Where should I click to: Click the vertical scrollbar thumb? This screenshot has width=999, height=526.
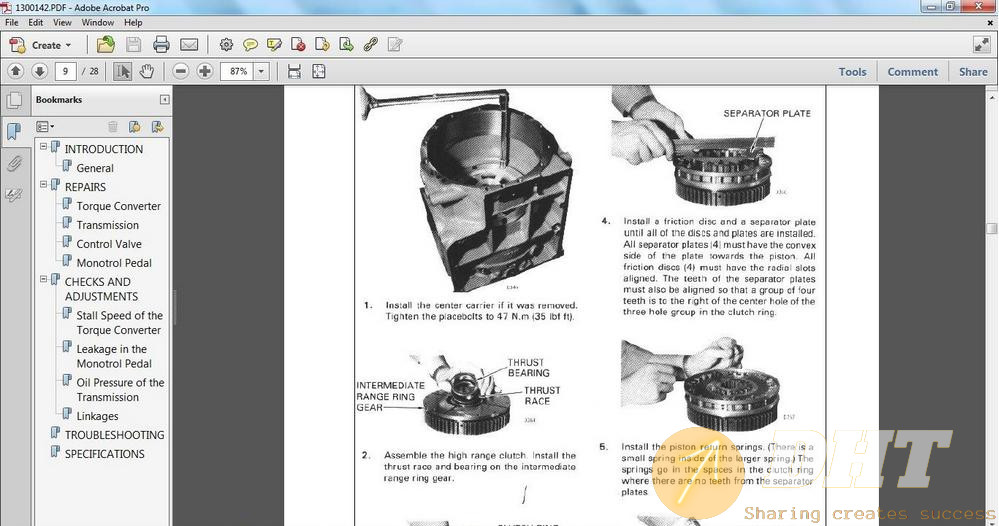point(992,228)
